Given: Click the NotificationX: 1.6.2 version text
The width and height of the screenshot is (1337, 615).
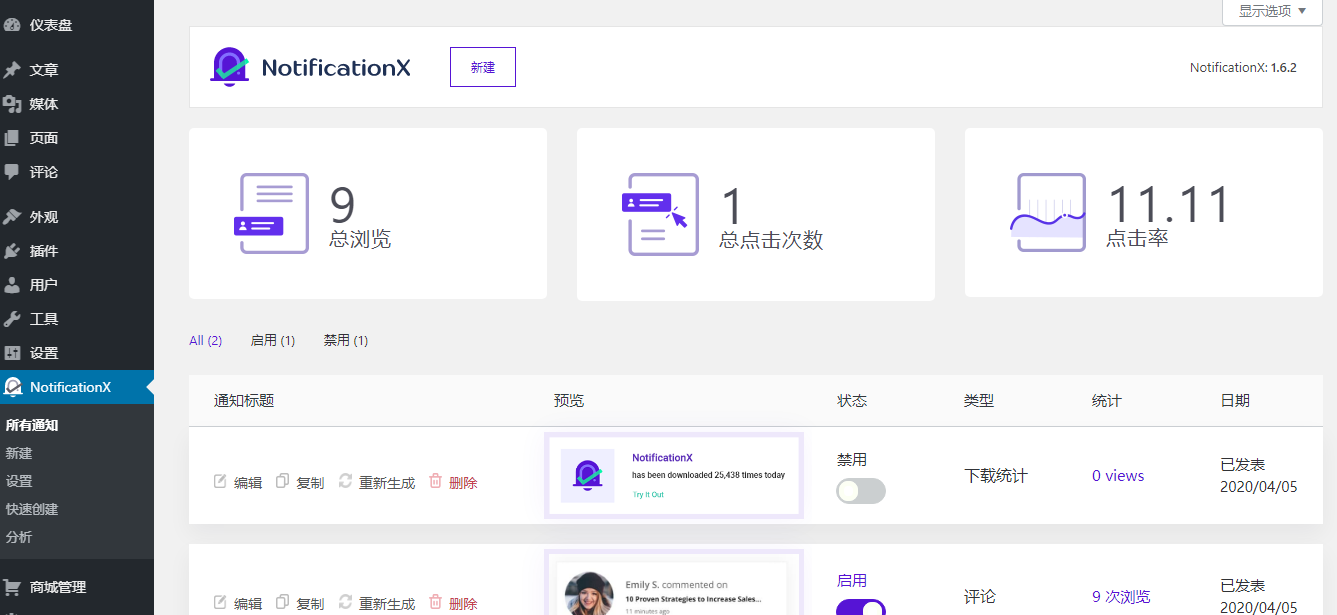Looking at the screenshot, I should coord(1243,68).
